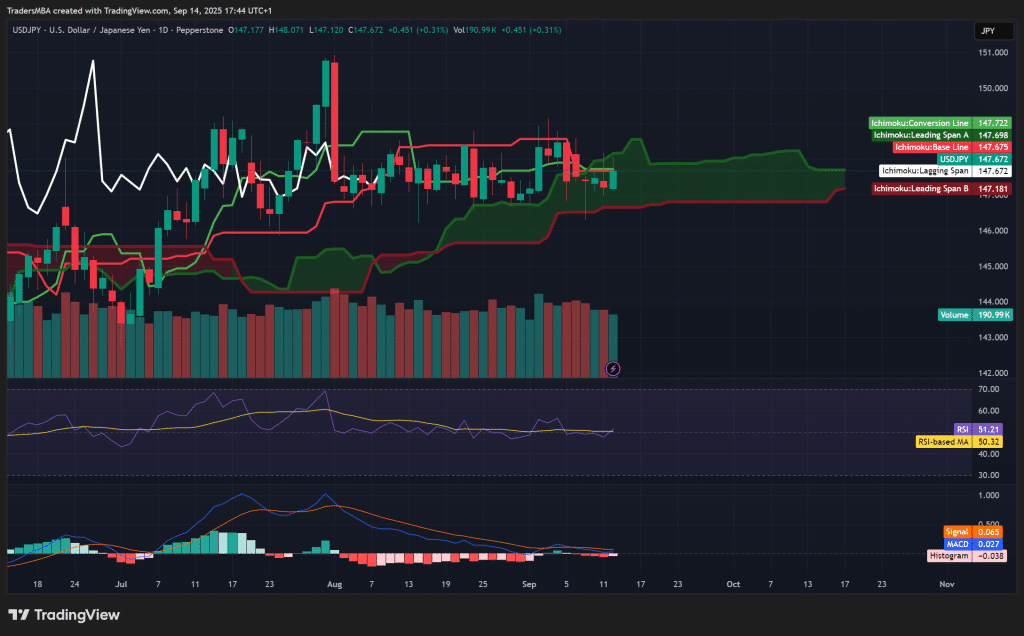The height and width of the screenshot is (636, 1024).
Task: Select the JPY currency badge at top right
Action: (992, 31)
